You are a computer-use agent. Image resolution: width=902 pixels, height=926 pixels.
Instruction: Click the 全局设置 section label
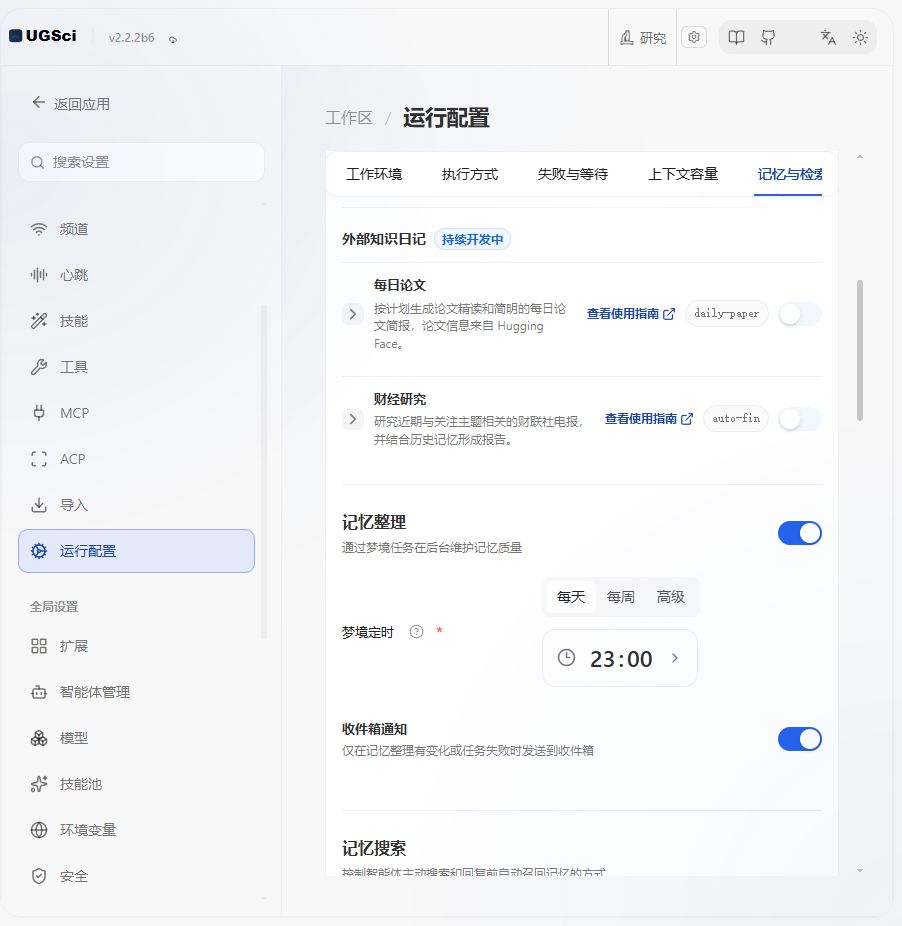54,607
